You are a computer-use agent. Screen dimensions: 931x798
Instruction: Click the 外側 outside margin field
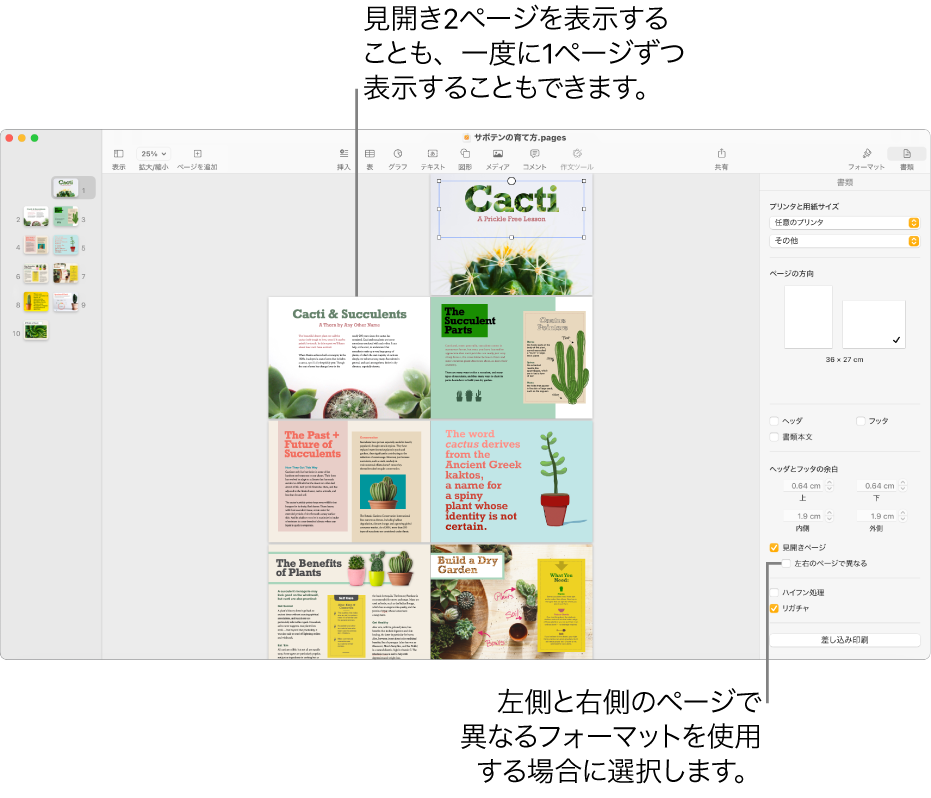(x=876, y=516)
